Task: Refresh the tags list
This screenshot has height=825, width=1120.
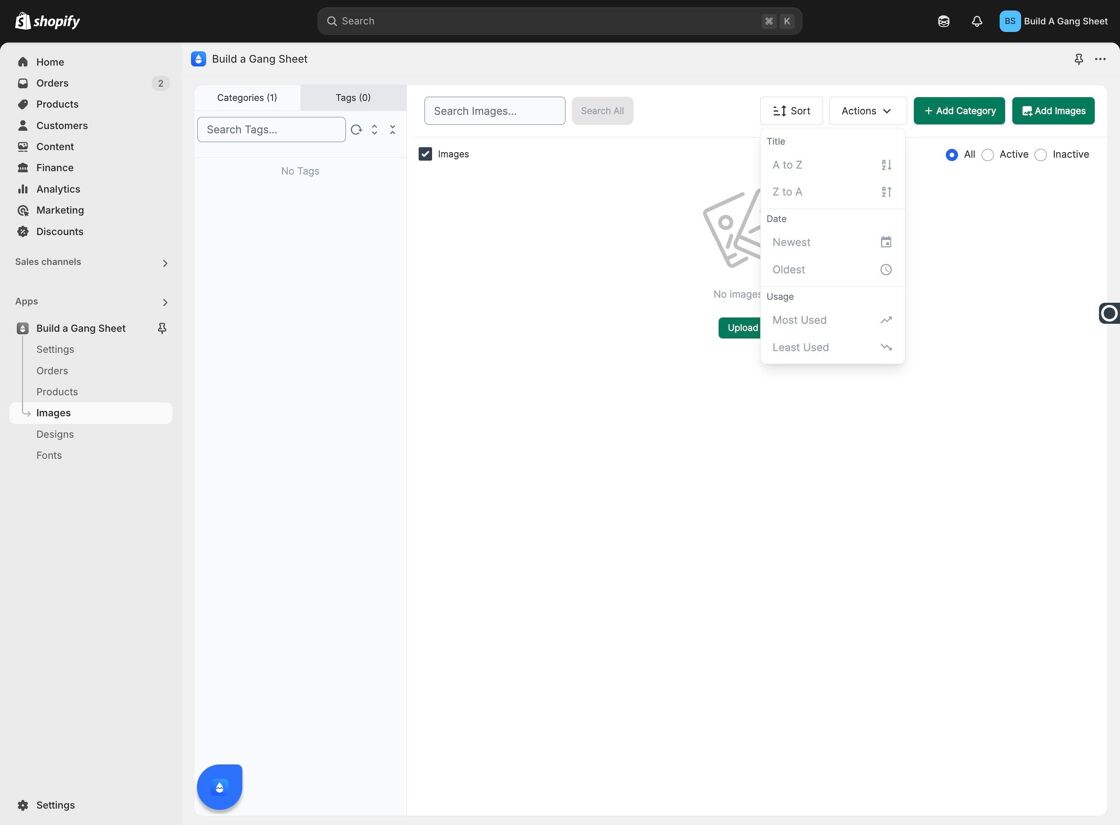Action: 356,129
